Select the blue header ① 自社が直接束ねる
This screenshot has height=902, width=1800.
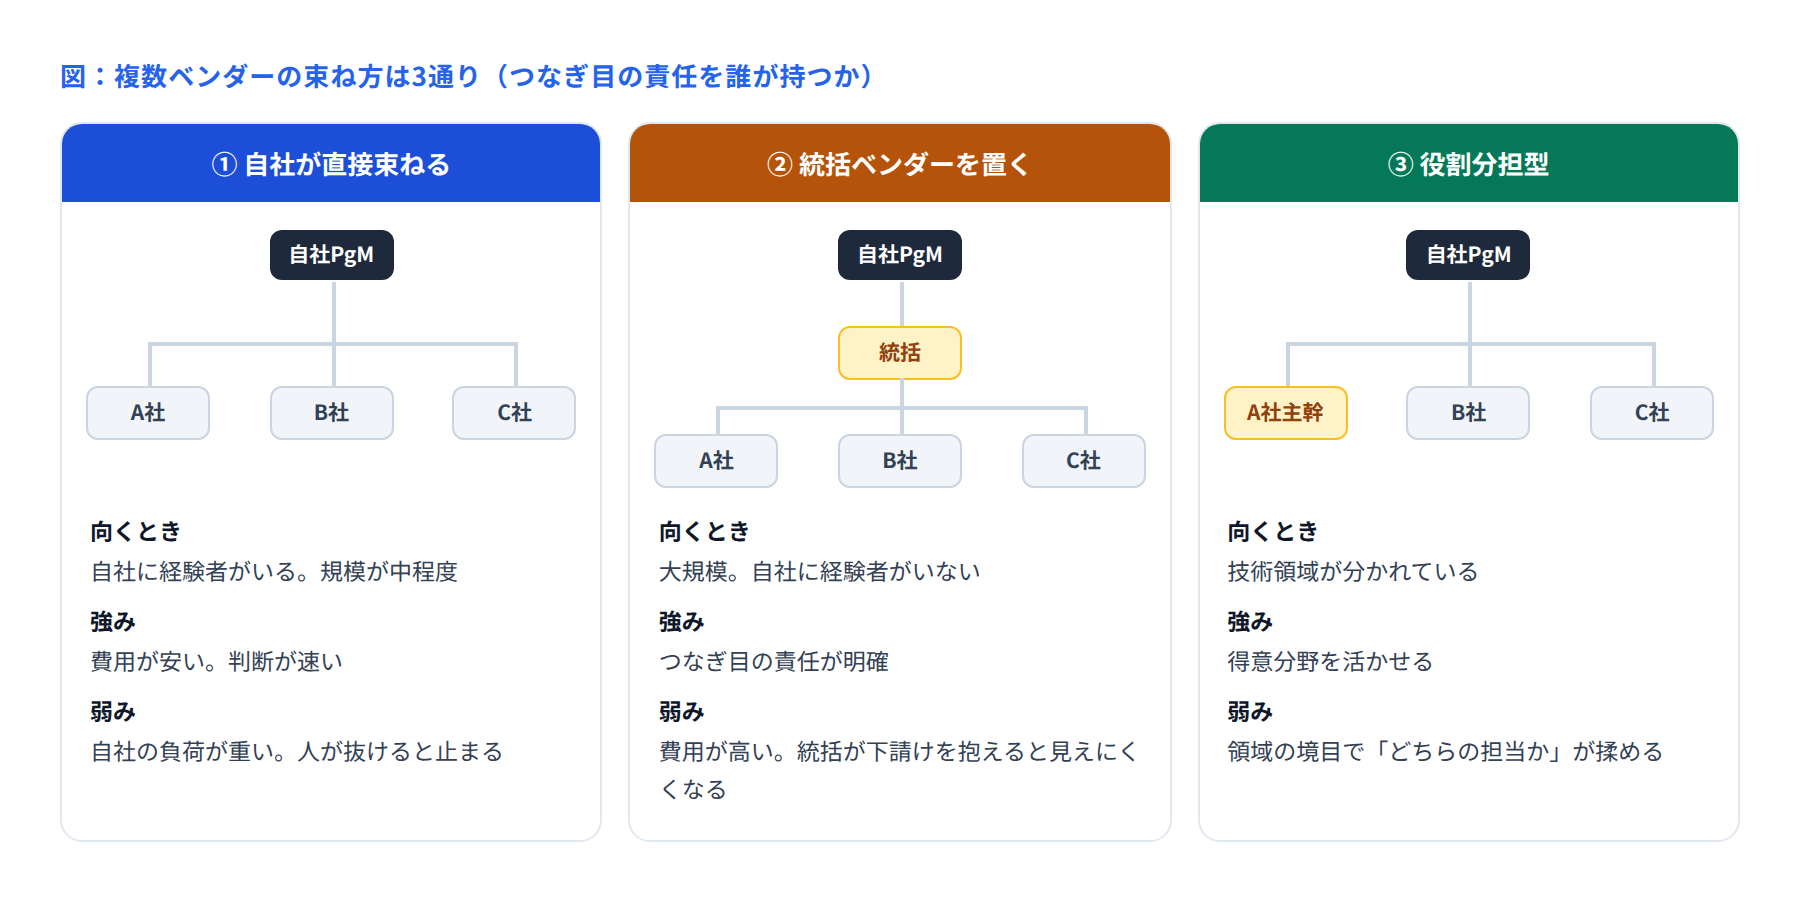pyautogui.click(x=331, y=164)
